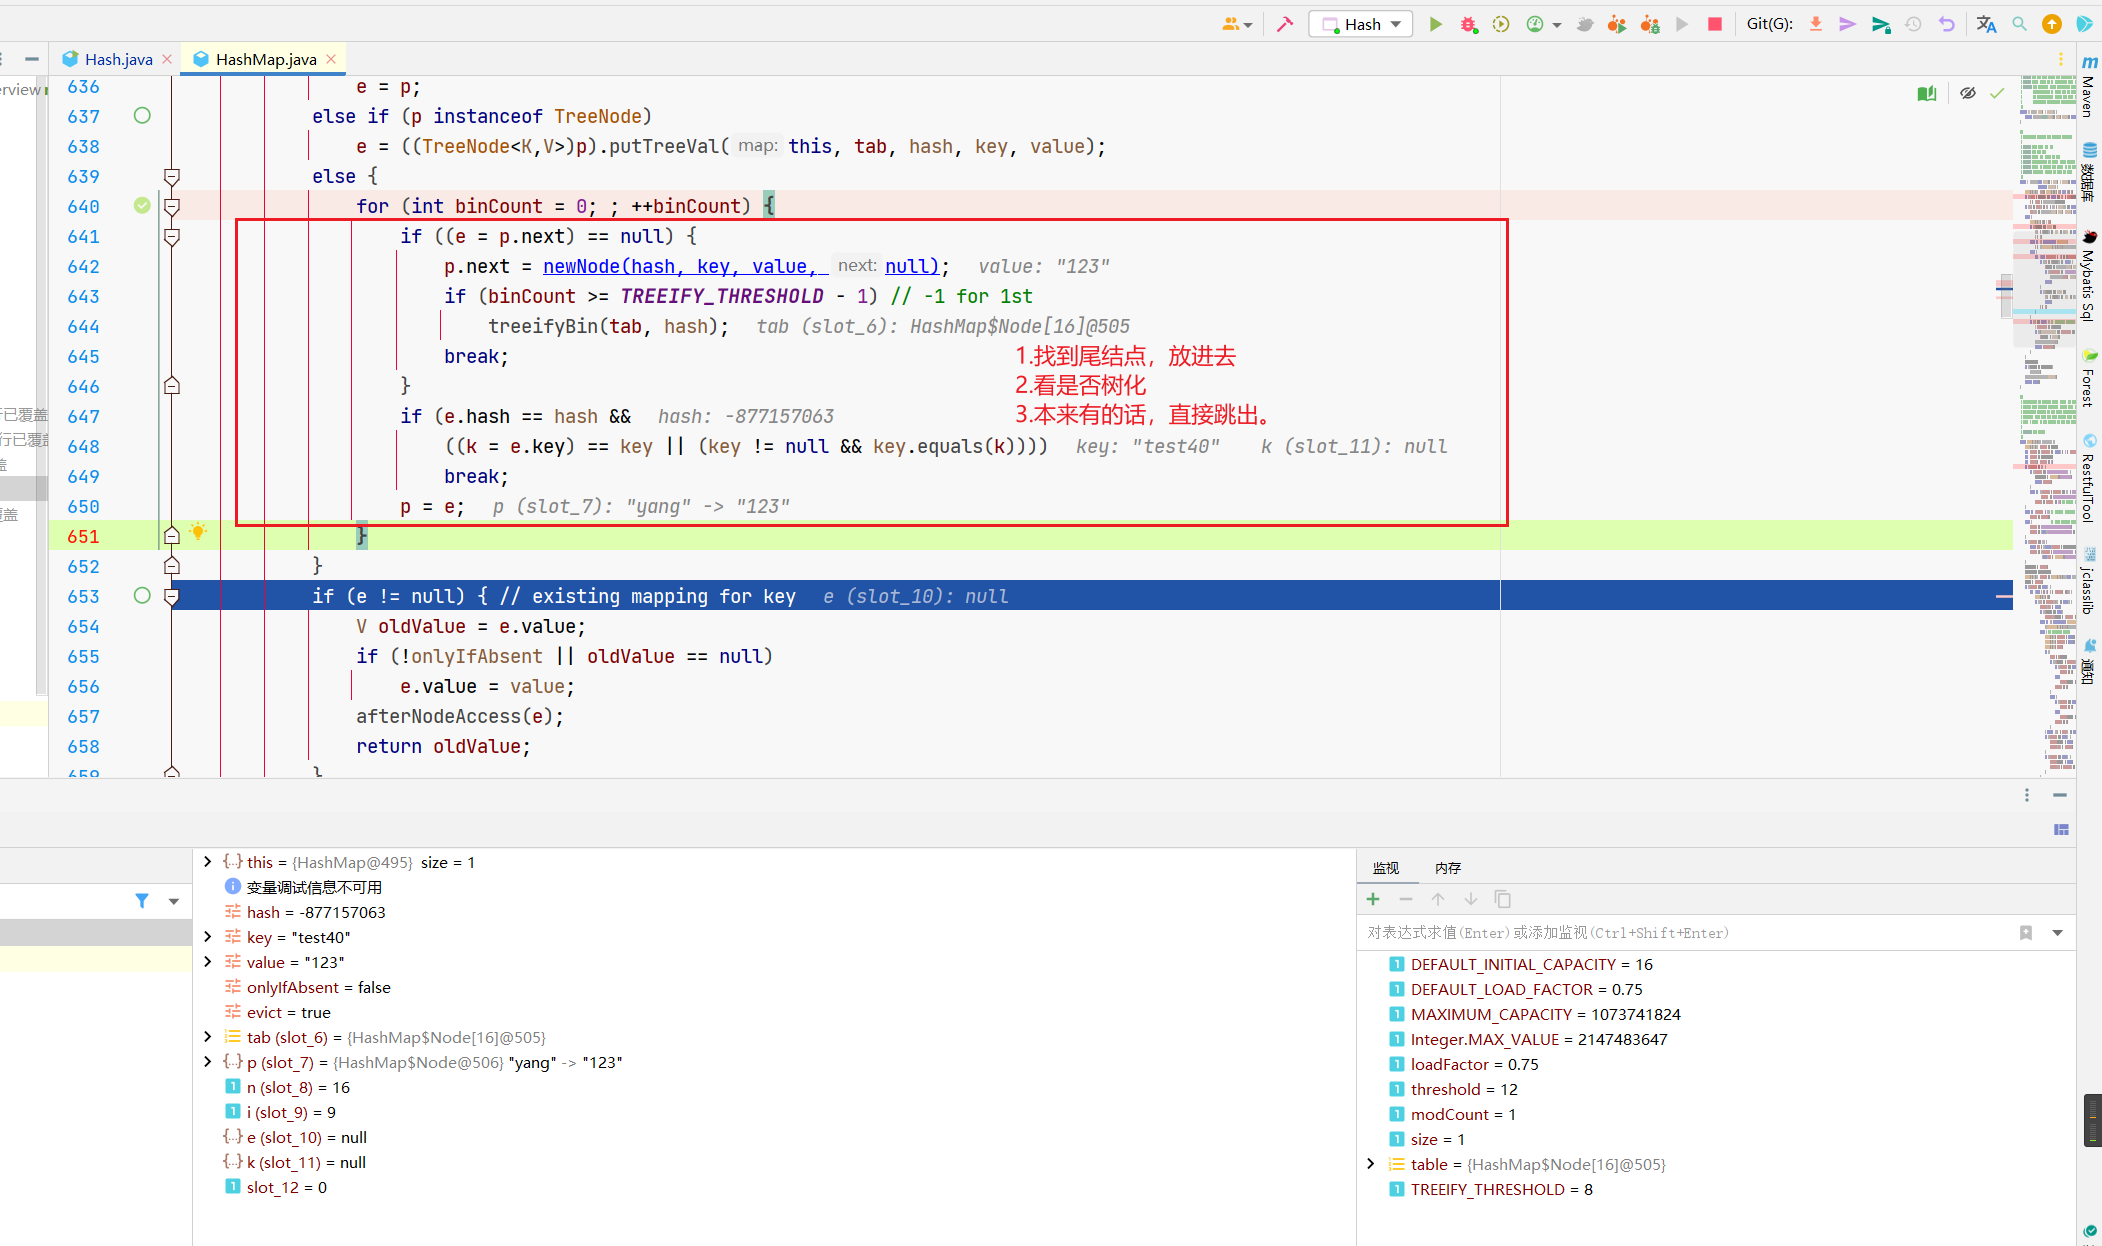Expand p (slot_7) variable node
Image resolution: width=2102 pixels, height=1246 pixels.
tap(207, 1062)
